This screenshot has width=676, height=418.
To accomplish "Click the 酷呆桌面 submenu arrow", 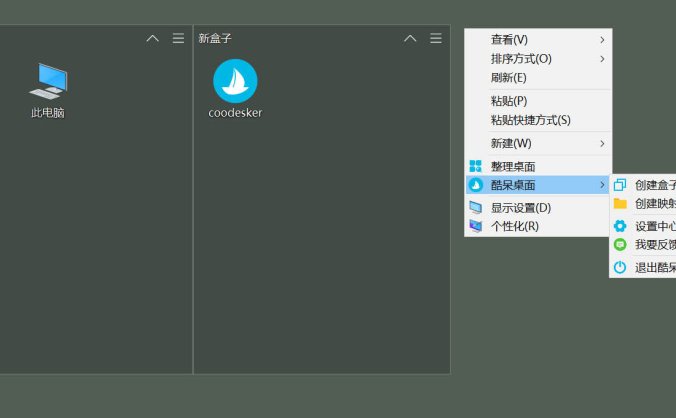I will pos(602,185).
